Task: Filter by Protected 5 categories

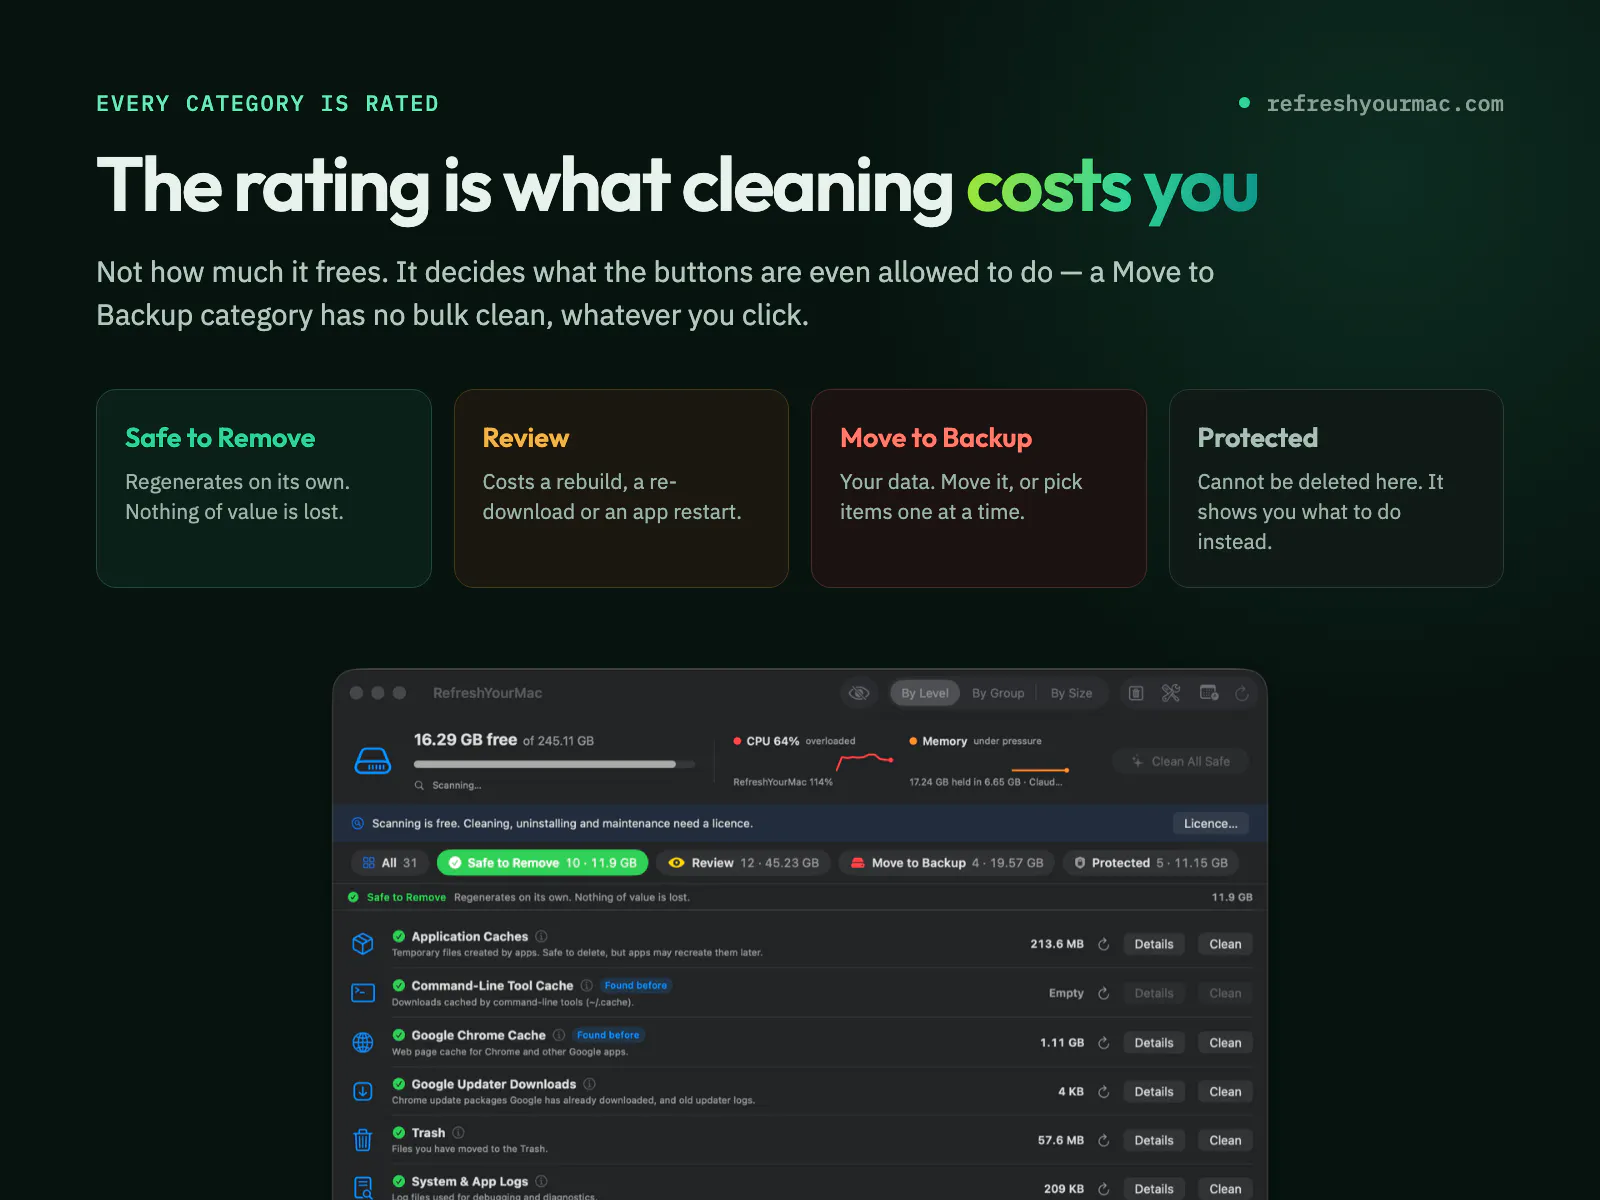Action: [x=1151, y=863]
